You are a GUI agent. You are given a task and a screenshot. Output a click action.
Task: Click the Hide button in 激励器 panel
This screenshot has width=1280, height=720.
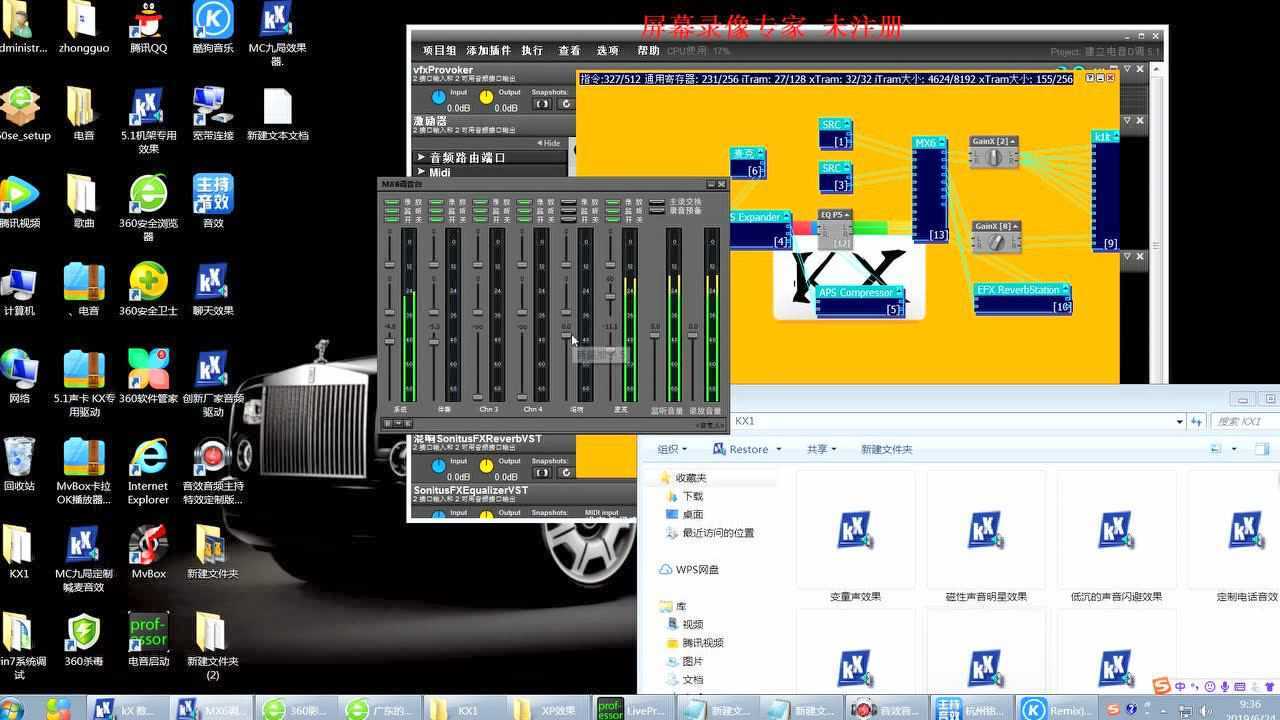point(548,143)
